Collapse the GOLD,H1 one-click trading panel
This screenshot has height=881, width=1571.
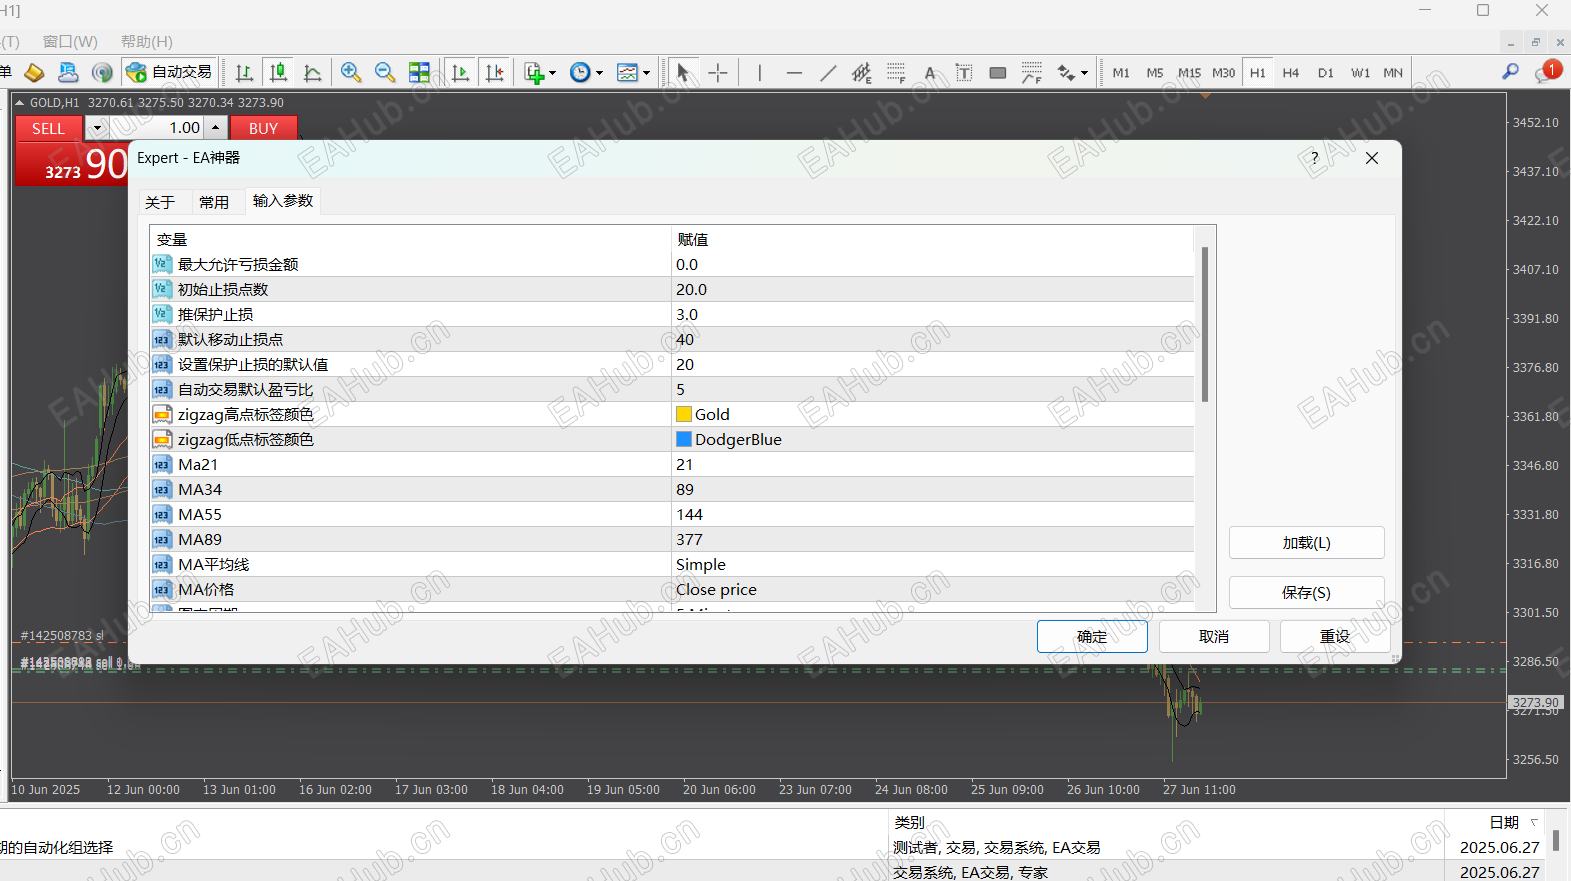click(x=19, y=103)
